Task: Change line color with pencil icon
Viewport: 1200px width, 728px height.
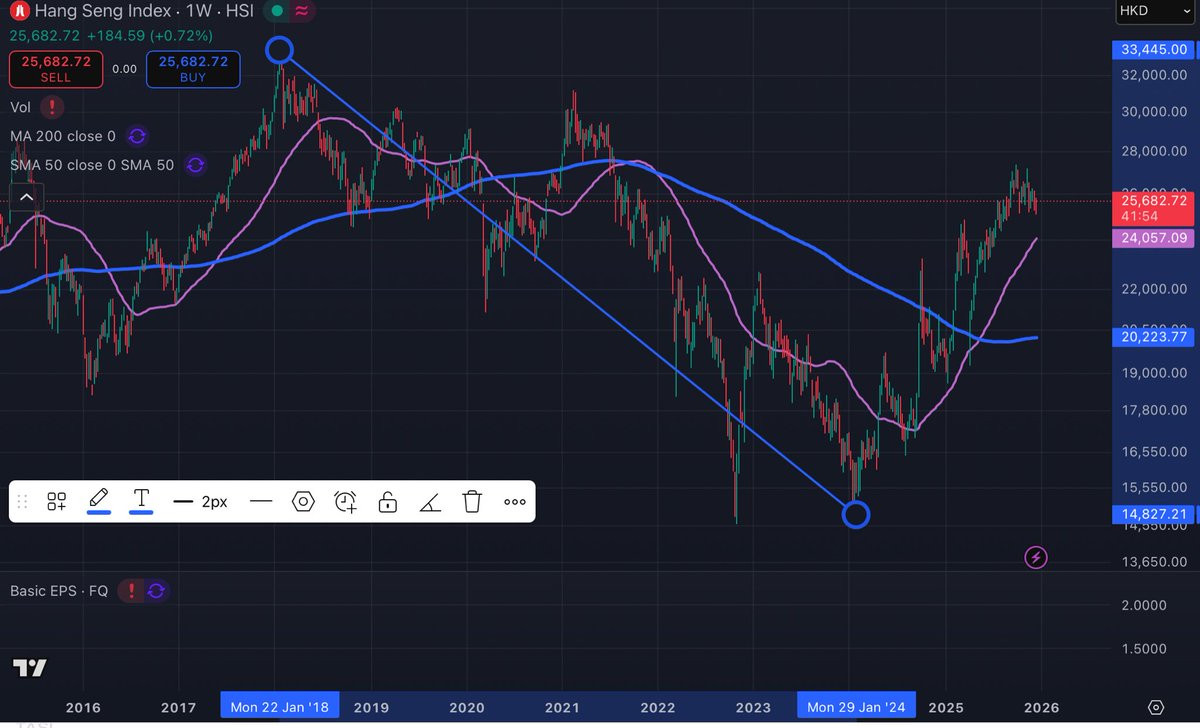Action: (x=98, y=500)
